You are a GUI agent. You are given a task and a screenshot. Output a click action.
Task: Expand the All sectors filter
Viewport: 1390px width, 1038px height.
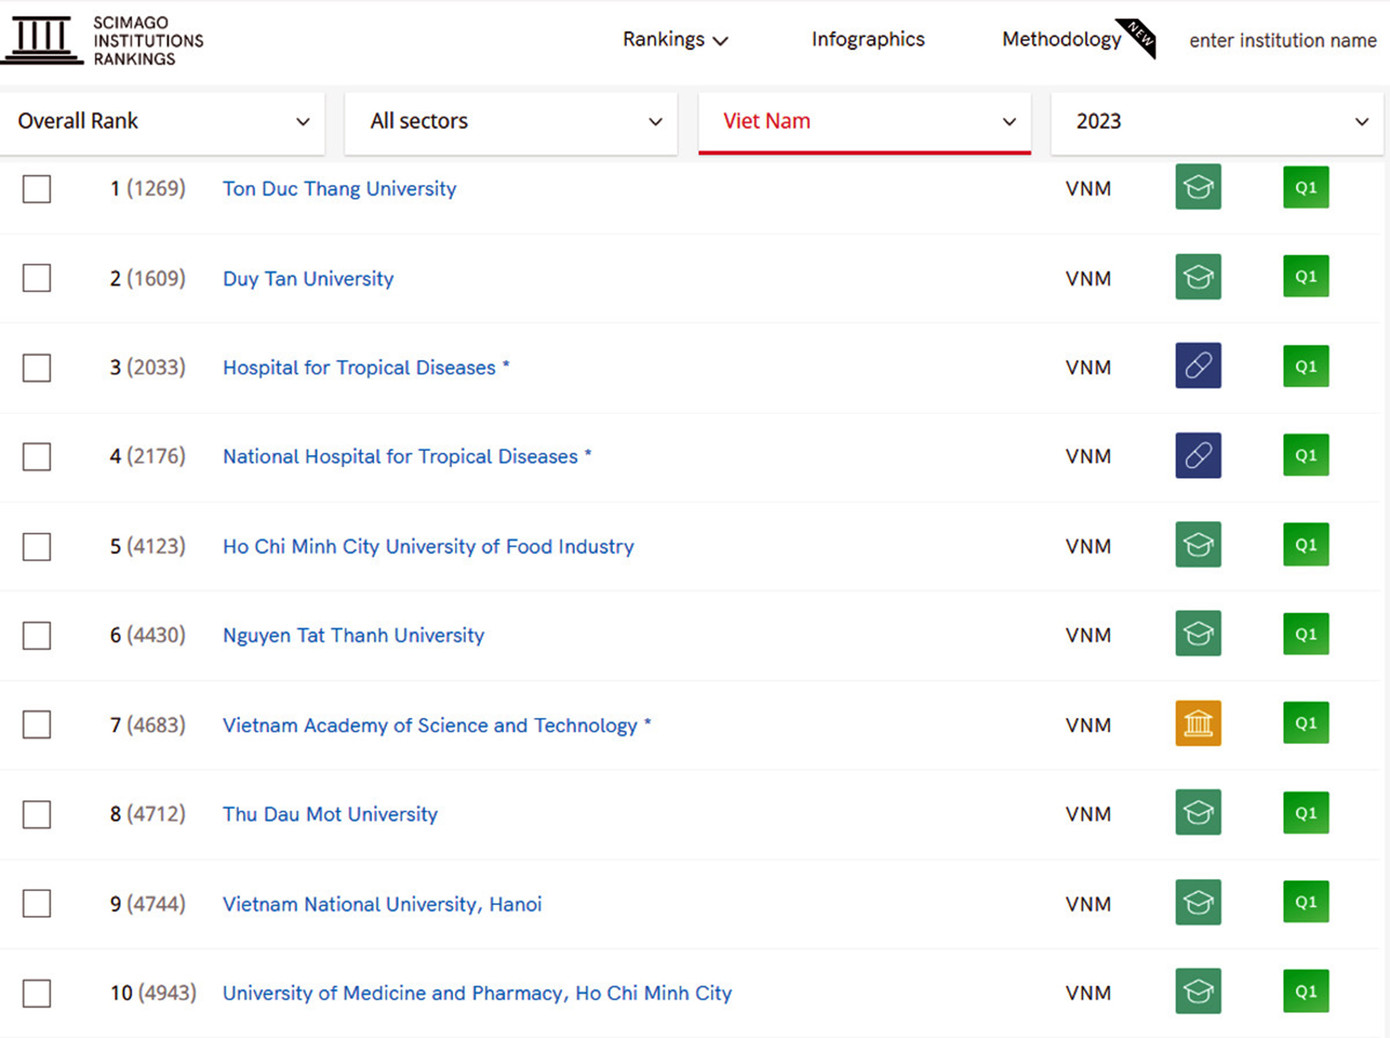point(511,121)
